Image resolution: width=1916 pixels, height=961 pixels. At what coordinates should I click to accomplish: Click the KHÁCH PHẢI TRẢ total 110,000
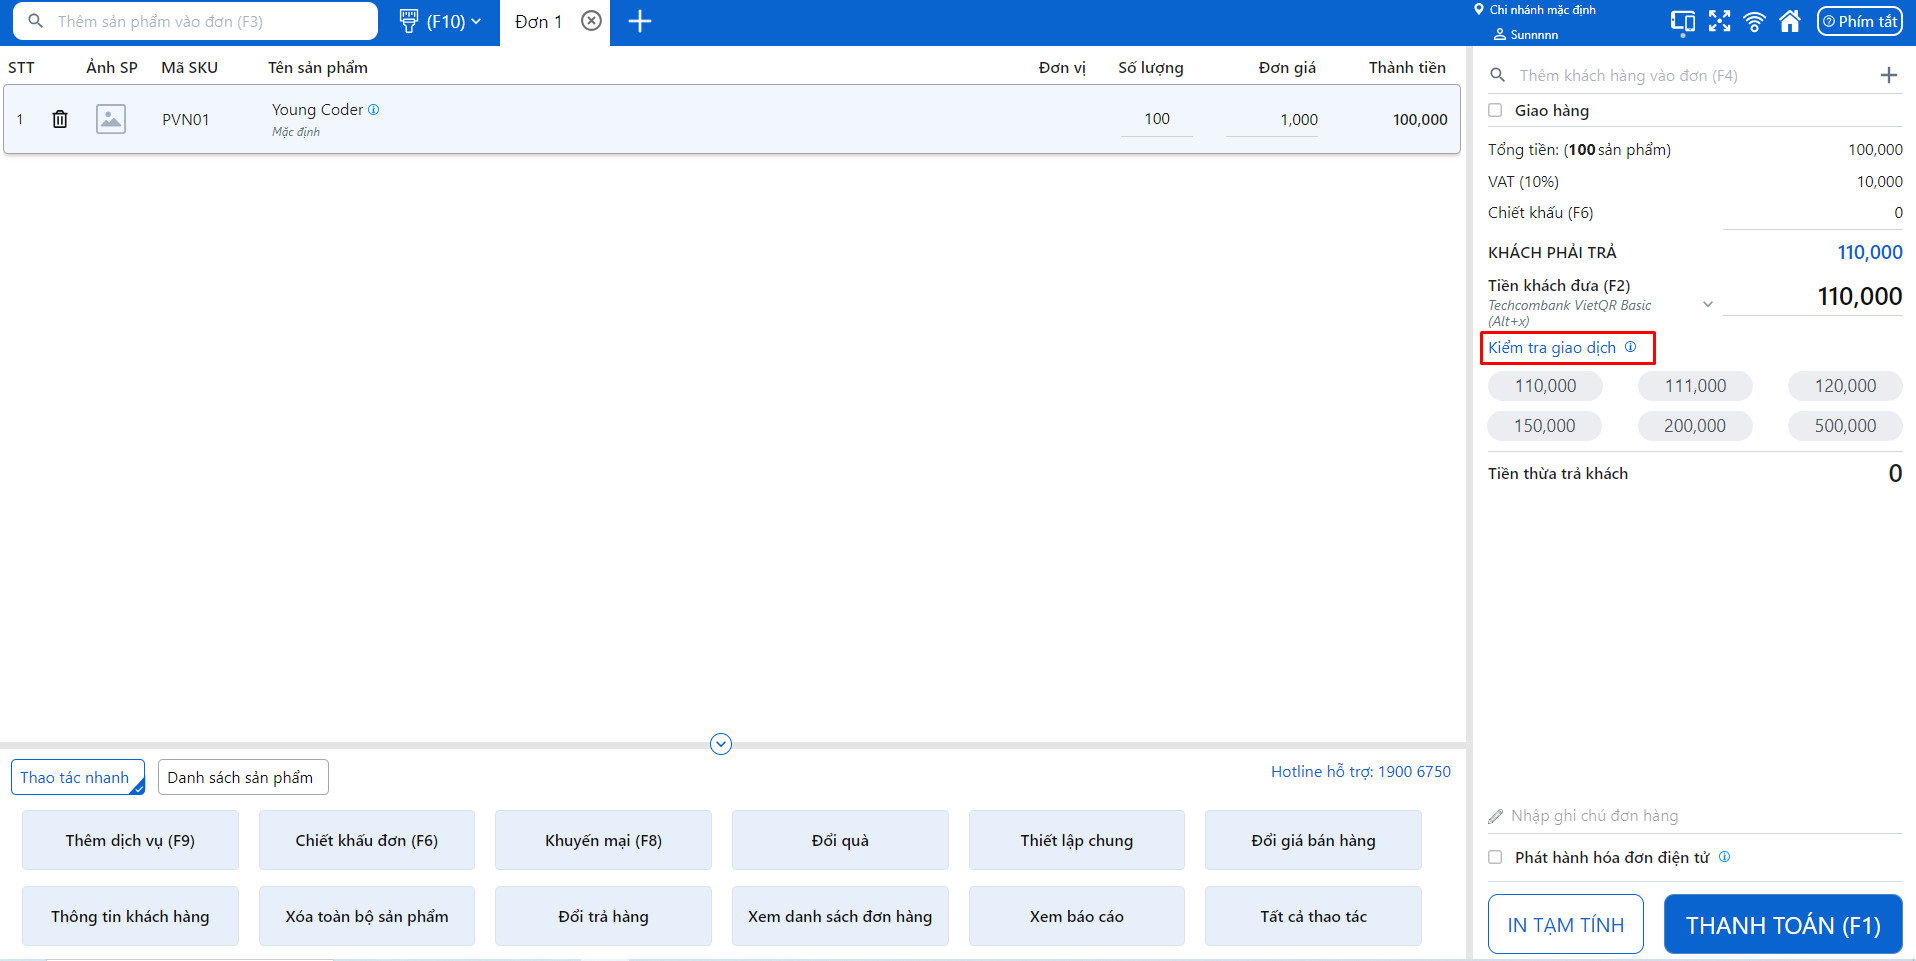click(1869, 252)
